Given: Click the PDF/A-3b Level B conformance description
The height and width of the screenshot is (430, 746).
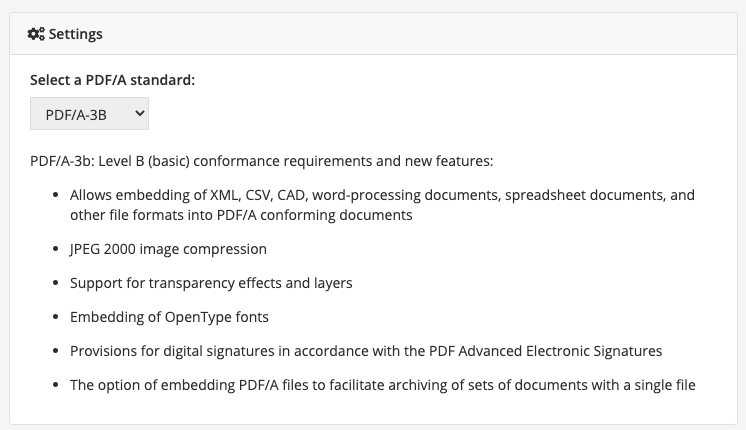Looking at the screenshot, I should (262, 160).
